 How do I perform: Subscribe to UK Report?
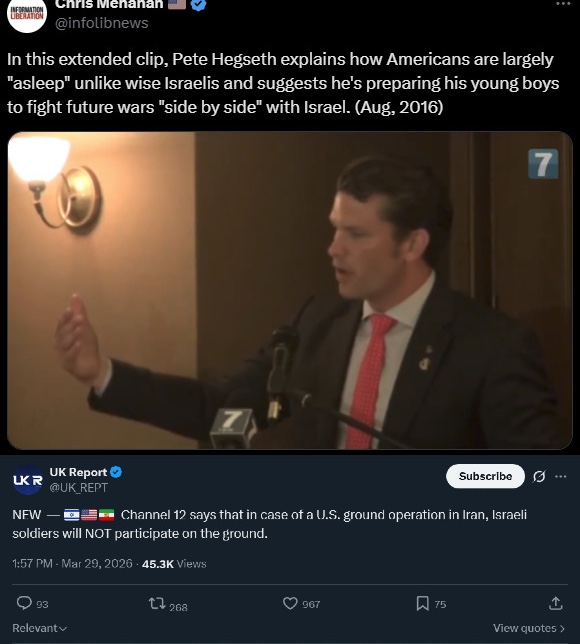[485, 476]
